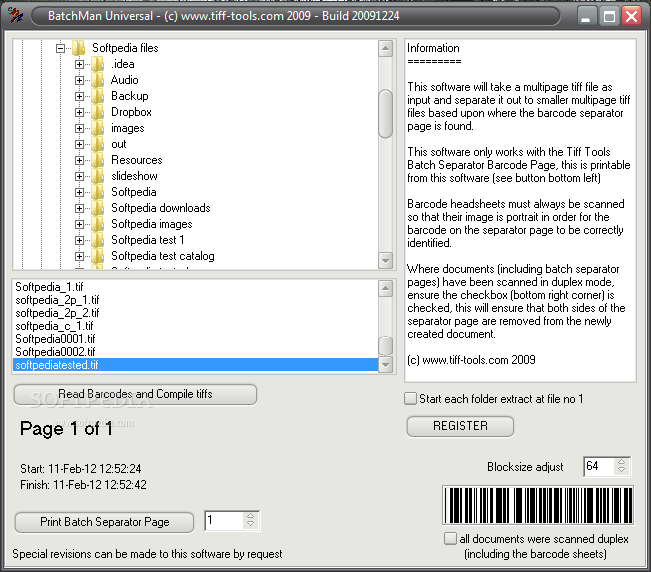This screenshot has width=651, height=572.
Task: Expand the Softpedia test catalog node
Action: [x=79, y=256]
